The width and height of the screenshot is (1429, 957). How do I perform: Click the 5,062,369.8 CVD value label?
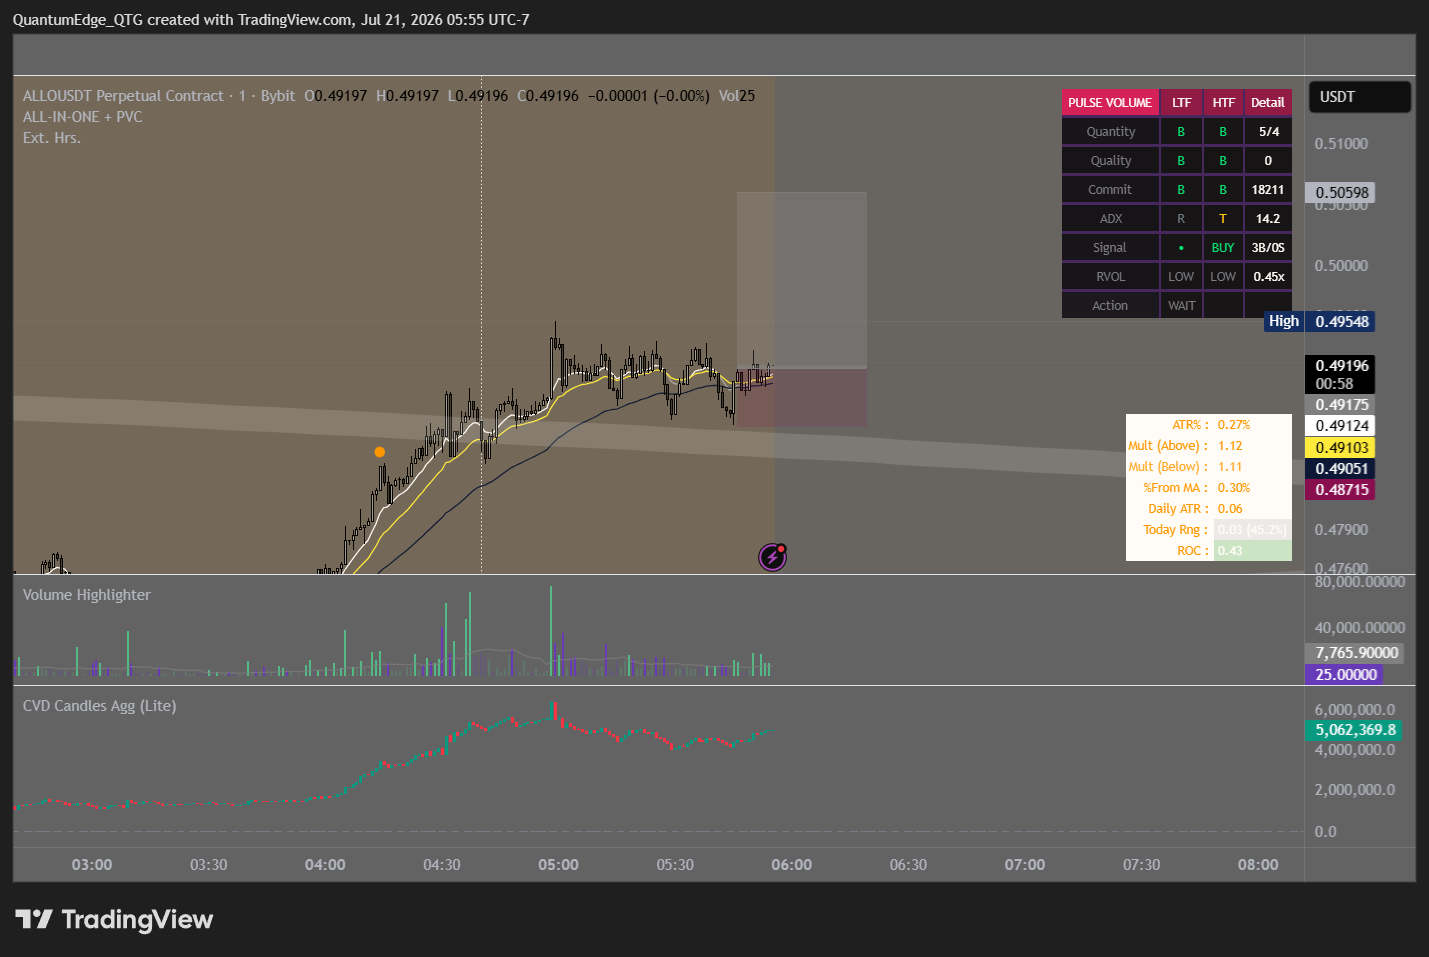point(1354,730)
